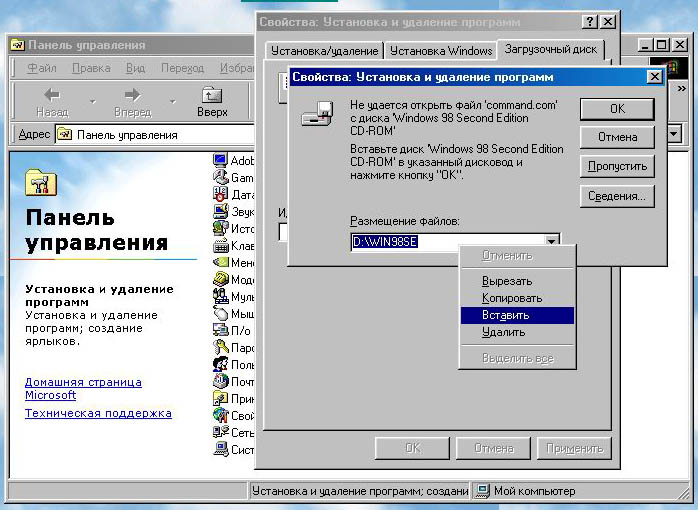Click the Forward arrow 'Вперед' in toolbar

[133, 101]
